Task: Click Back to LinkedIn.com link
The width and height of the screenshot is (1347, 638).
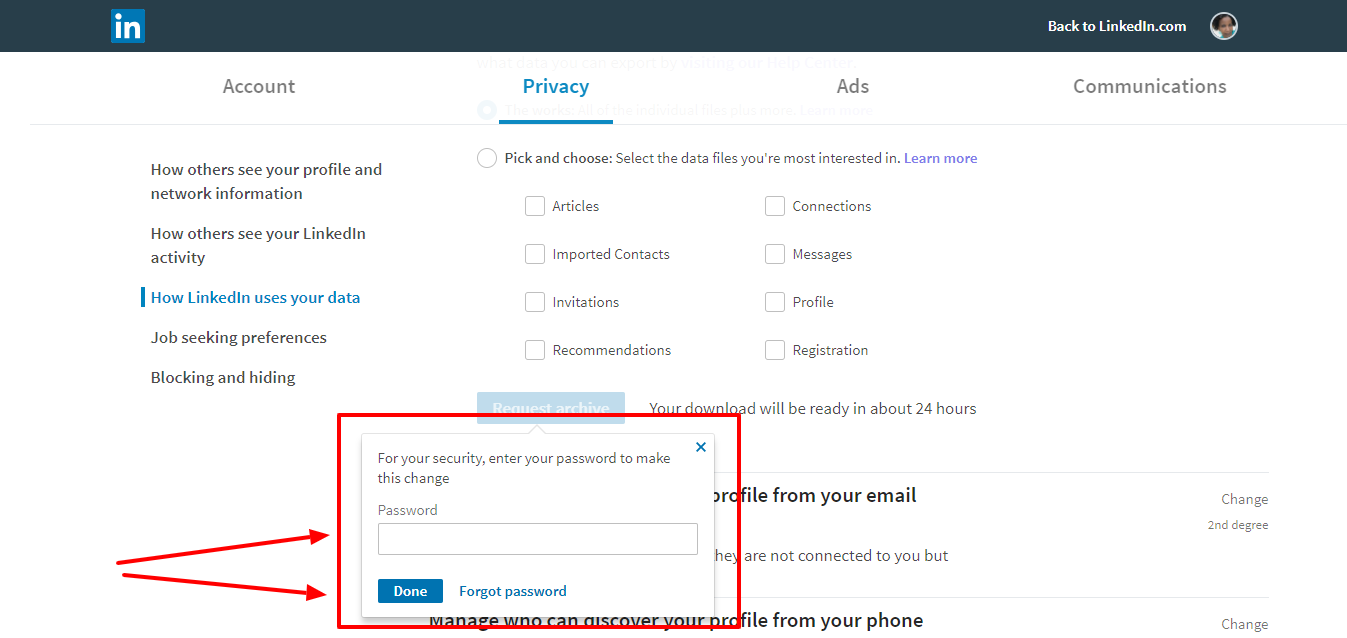Action: [1117, 26]
